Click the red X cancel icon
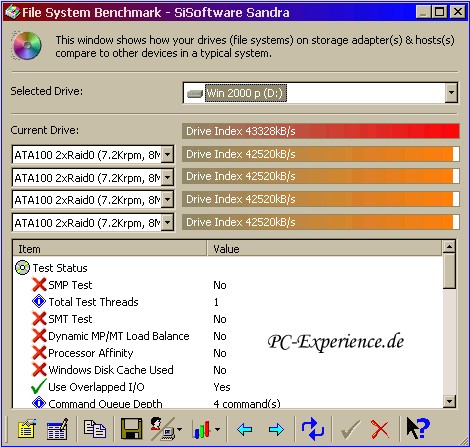The image size is (470, 447). click(x=380, y=429)
